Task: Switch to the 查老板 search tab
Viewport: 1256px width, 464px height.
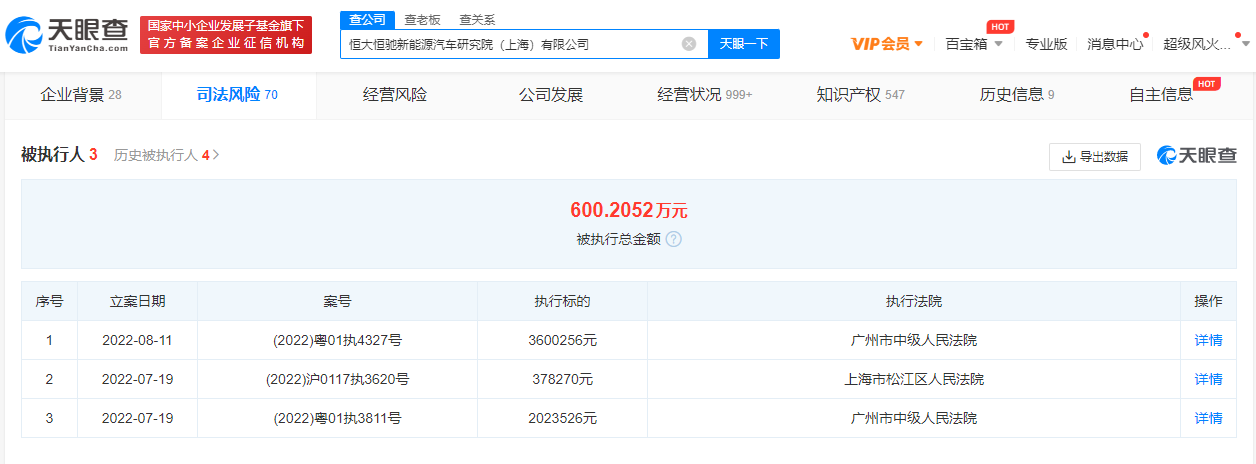Action: coord(422,20)
